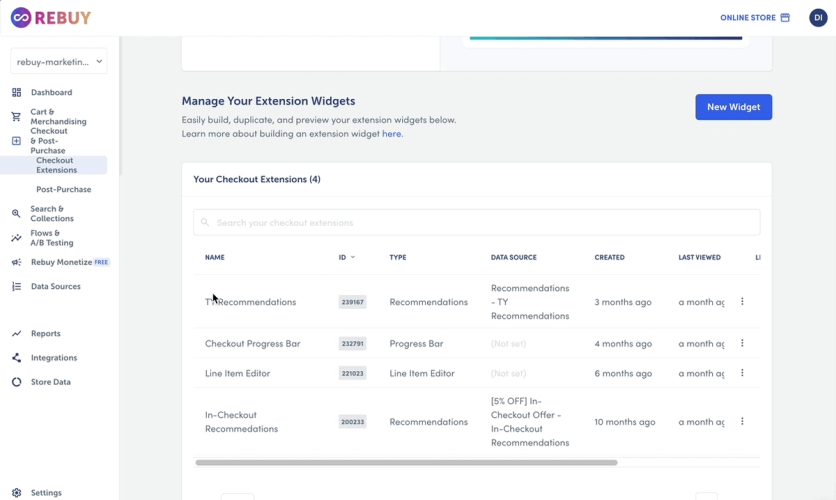Click the ID badge 221023
This screenshot has width=836, height=500.
pyautogui.click(x=352, y=373)
